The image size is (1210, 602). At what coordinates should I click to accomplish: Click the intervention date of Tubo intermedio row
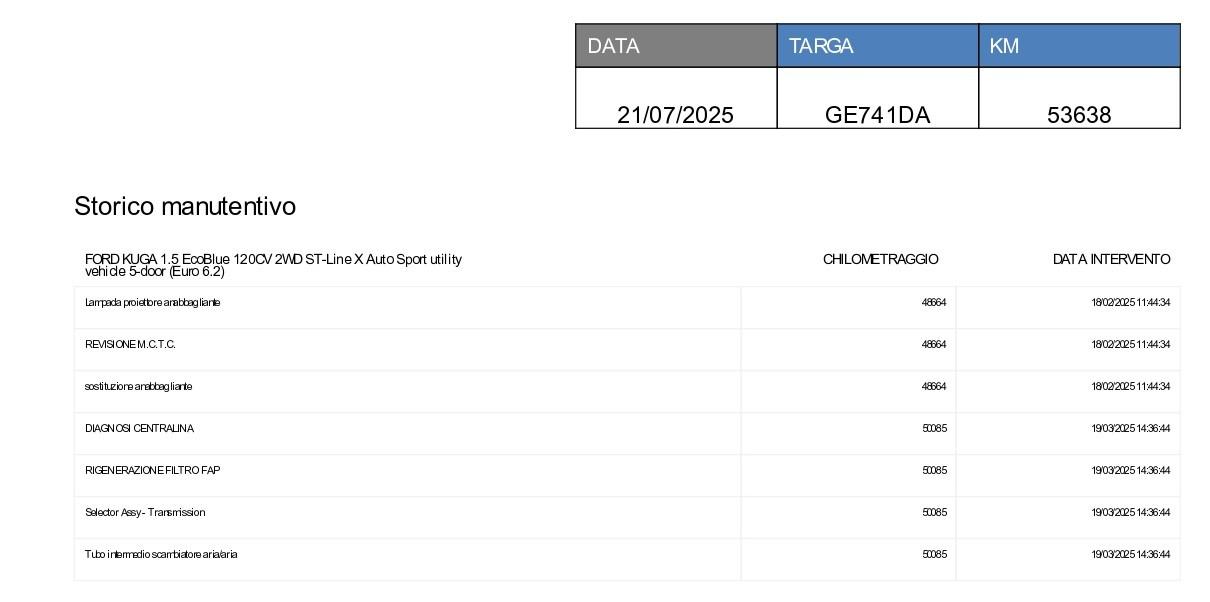[1130, 554]
